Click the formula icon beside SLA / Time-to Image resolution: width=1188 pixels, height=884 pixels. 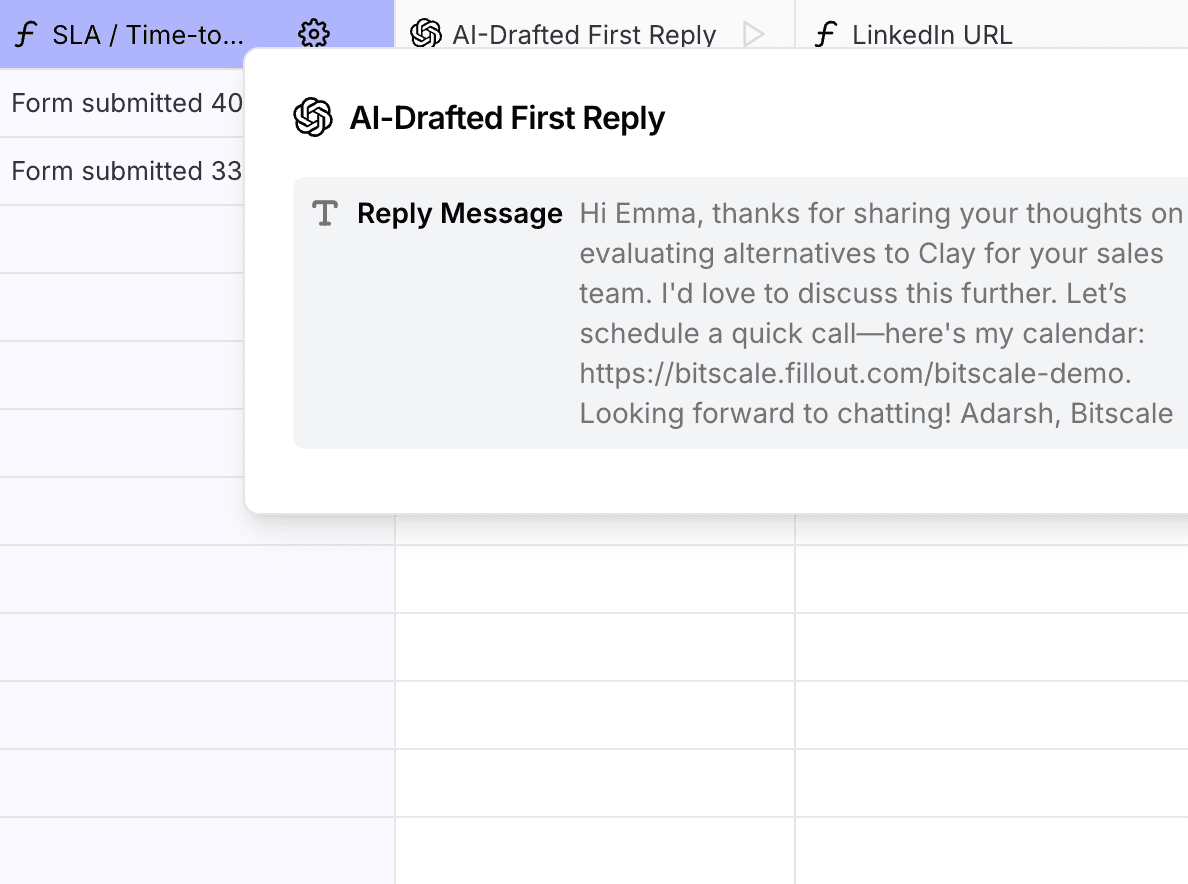pos(26,34)
